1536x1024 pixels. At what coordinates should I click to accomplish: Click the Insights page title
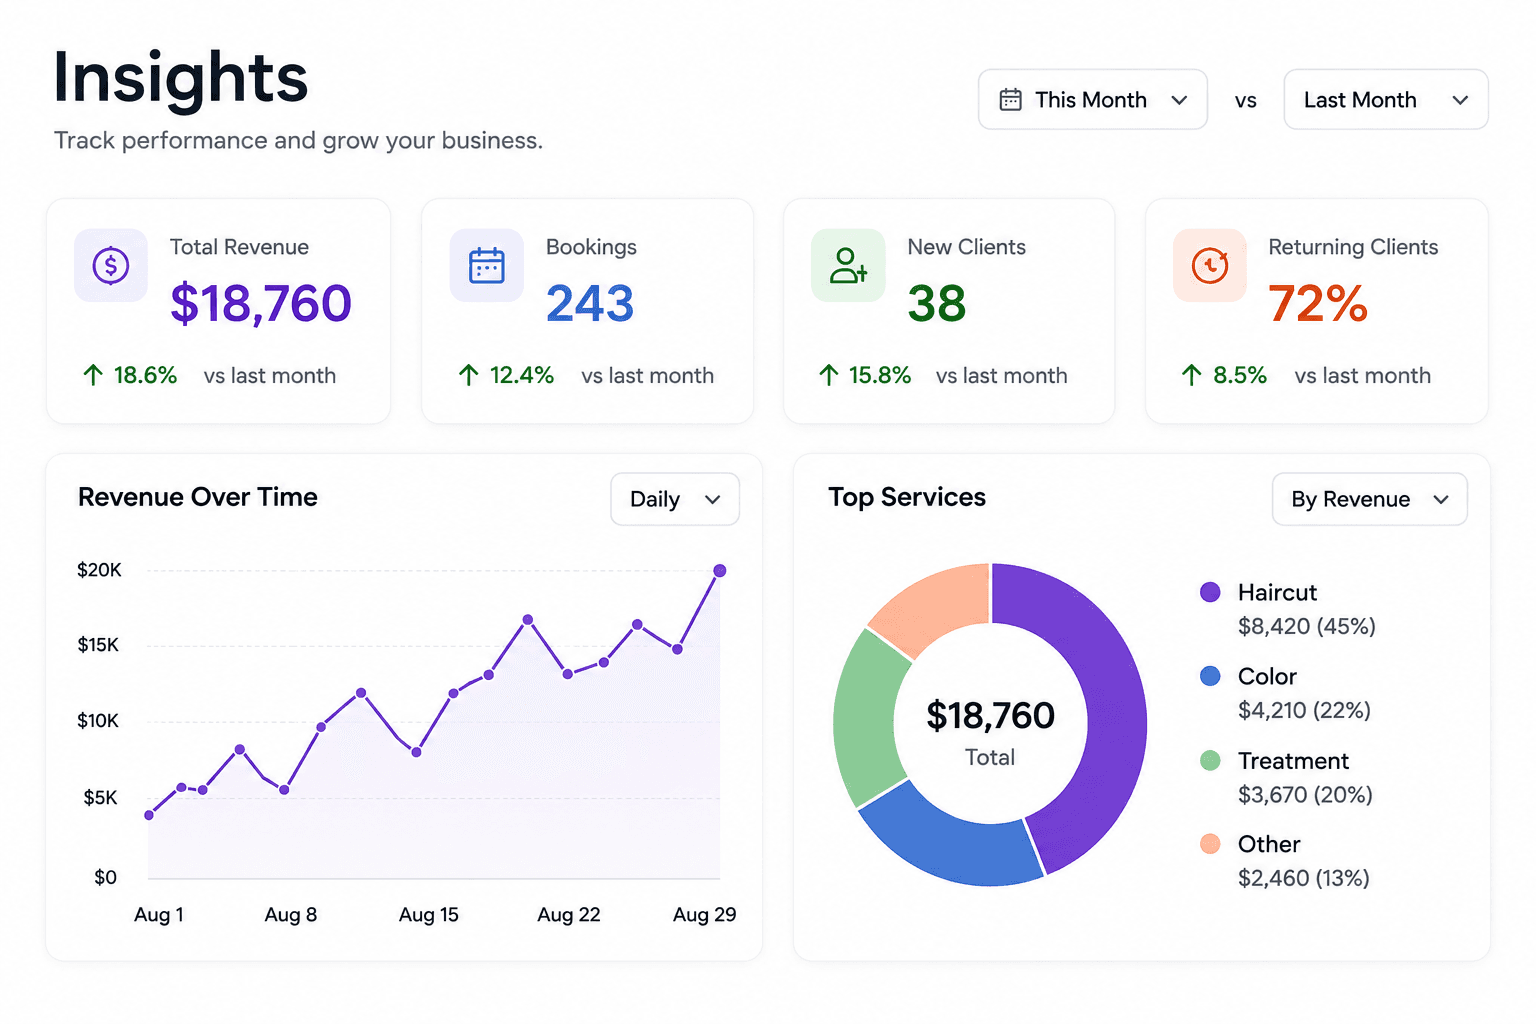[x=181, y=77]
